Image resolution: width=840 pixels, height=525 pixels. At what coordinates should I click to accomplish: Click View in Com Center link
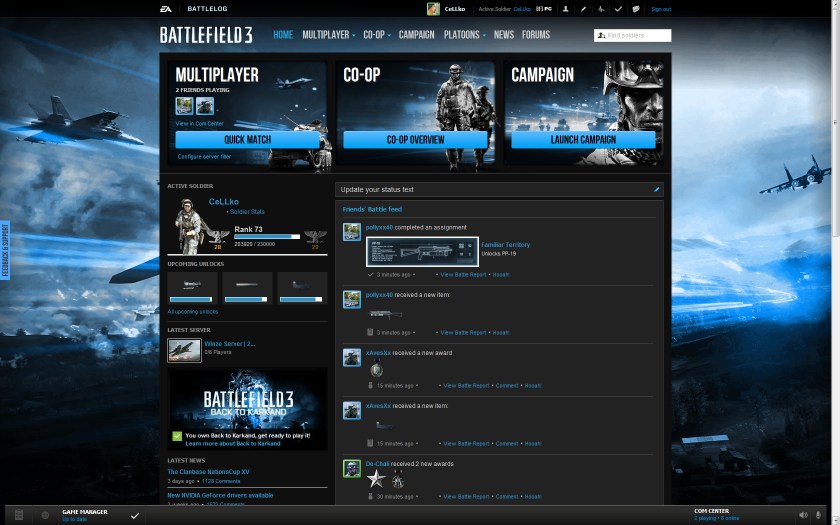click(199, 124)
